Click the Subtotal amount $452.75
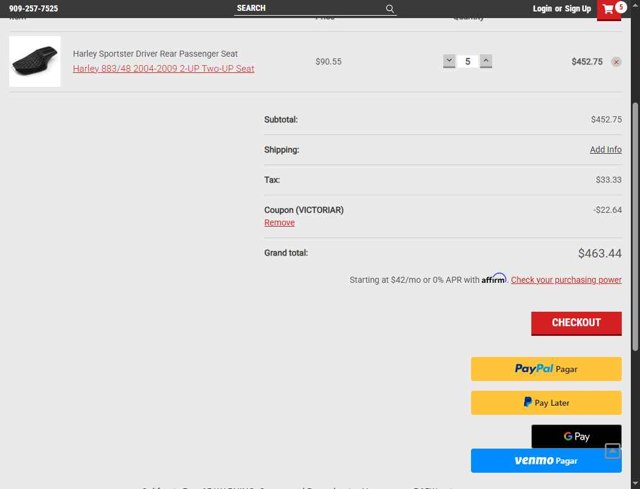The width and height of the screenshot is (640, 489). pos(607,120)
